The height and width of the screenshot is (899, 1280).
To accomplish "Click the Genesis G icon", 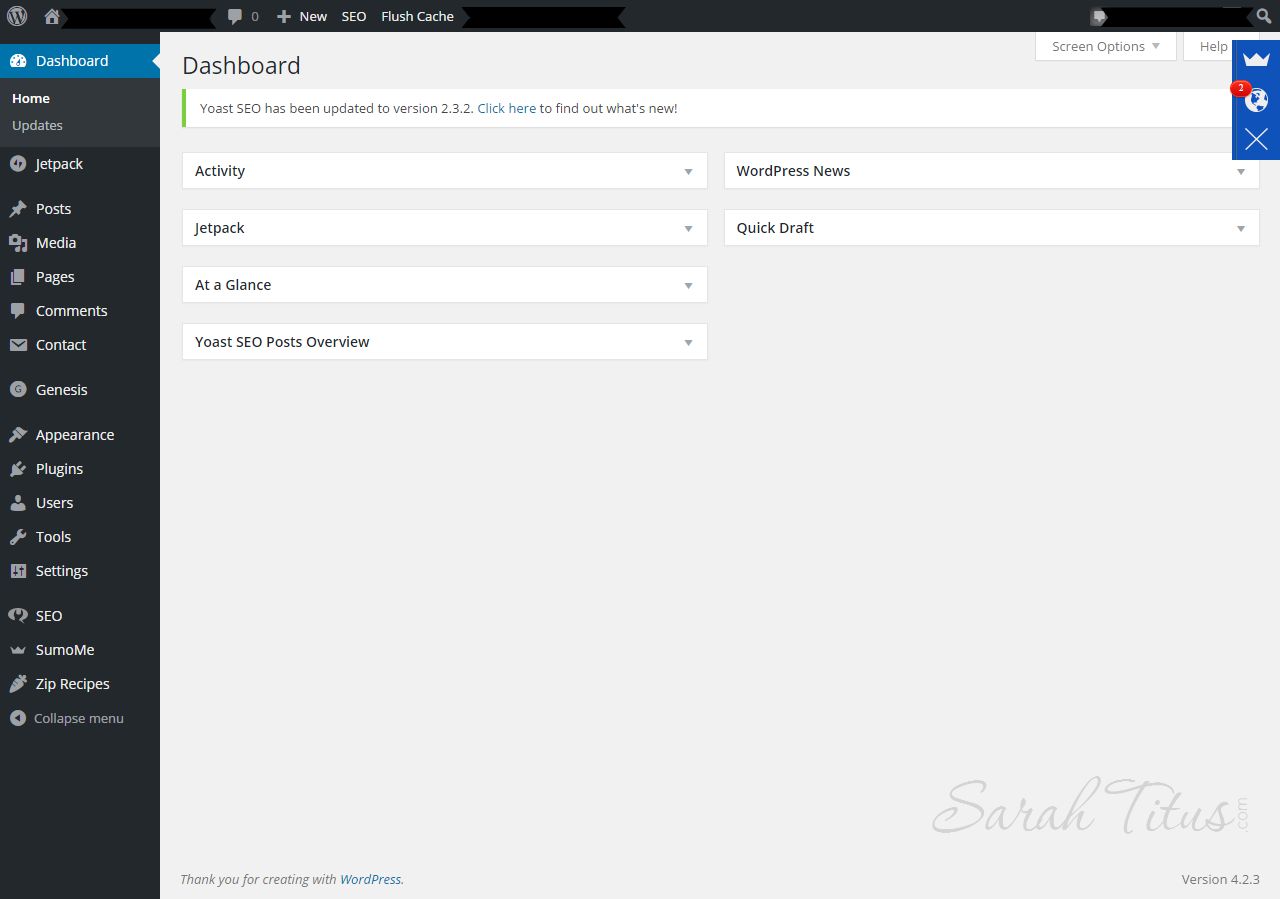I will (x=18, y=390).
